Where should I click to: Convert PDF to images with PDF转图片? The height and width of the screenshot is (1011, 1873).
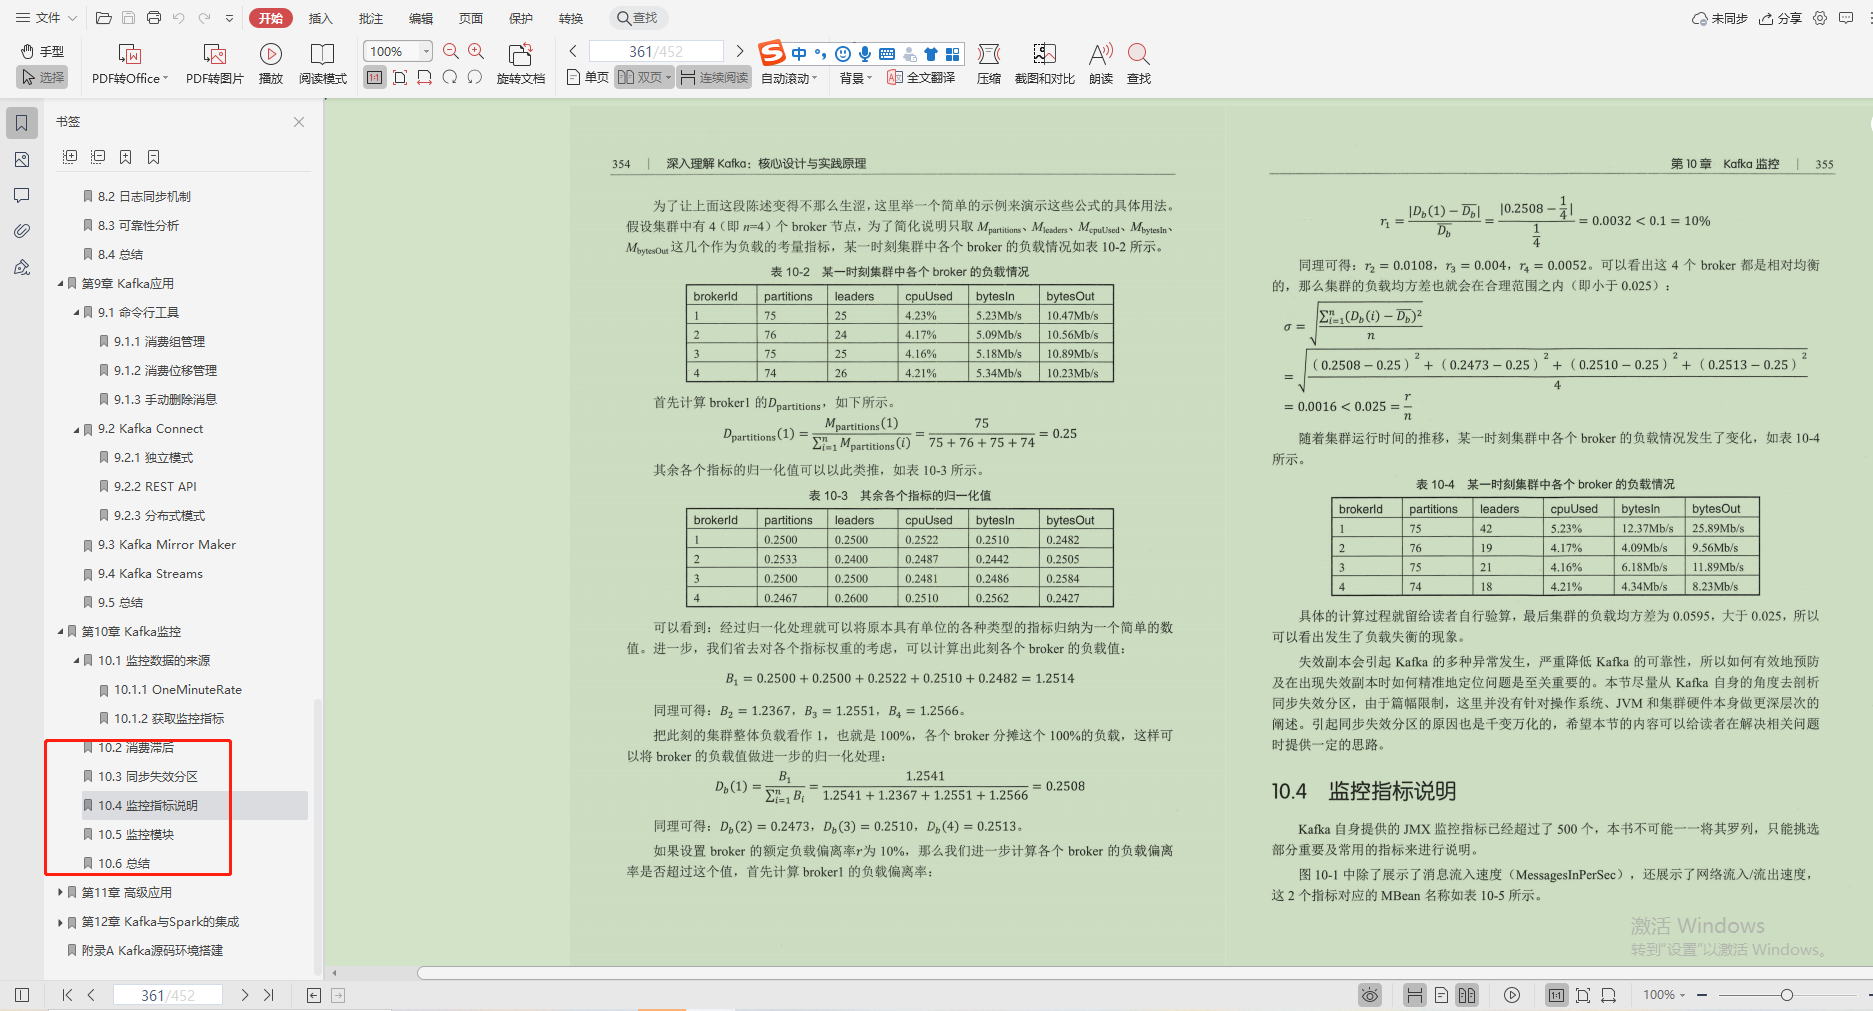[214, 64]
